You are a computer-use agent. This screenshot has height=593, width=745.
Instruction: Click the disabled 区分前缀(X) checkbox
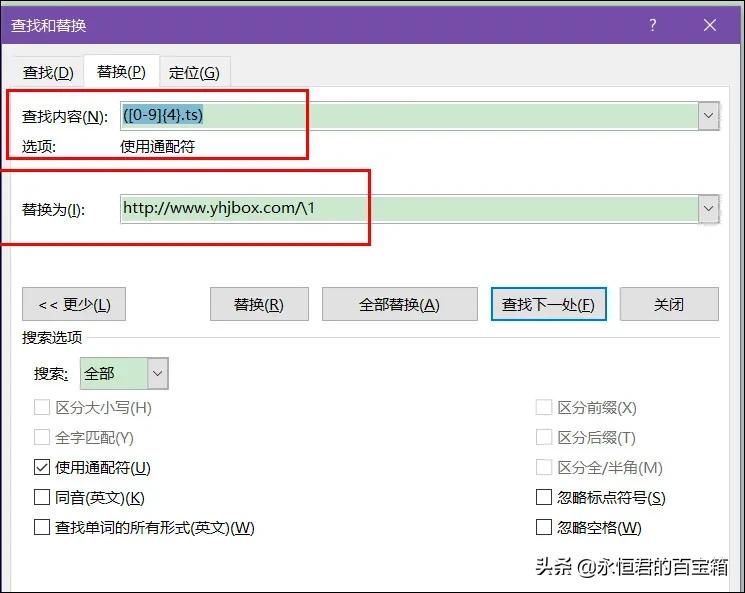(544, 407)
